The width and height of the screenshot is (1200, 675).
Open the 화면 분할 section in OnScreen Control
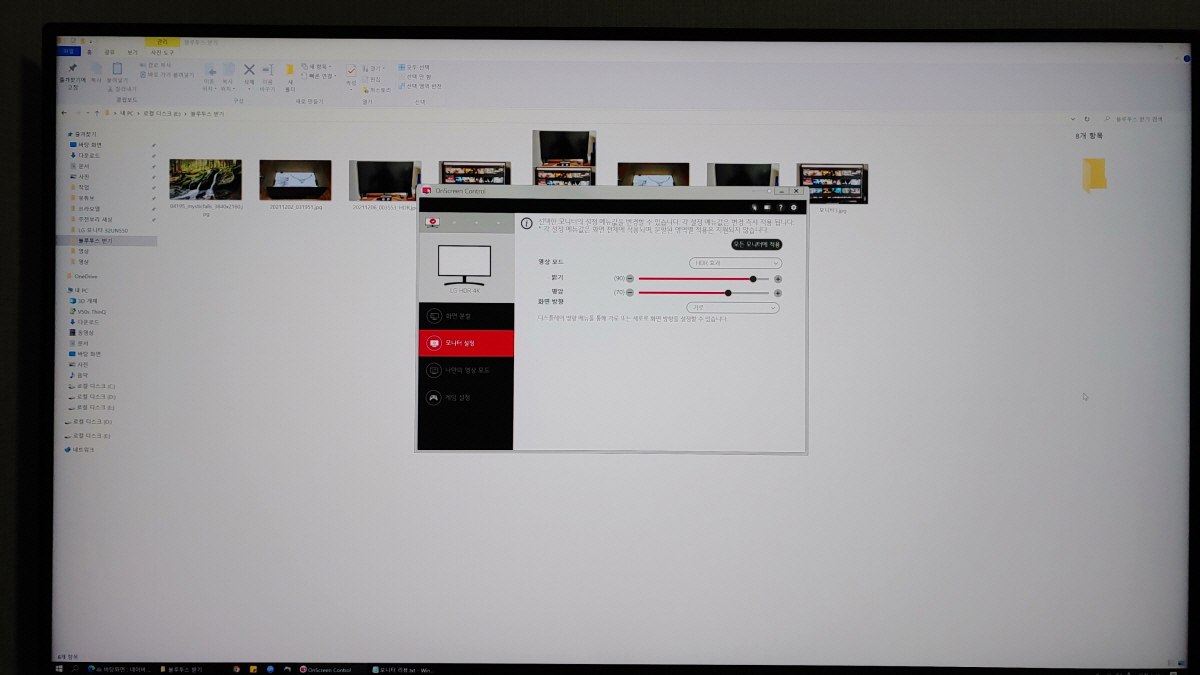click(465, 316)
